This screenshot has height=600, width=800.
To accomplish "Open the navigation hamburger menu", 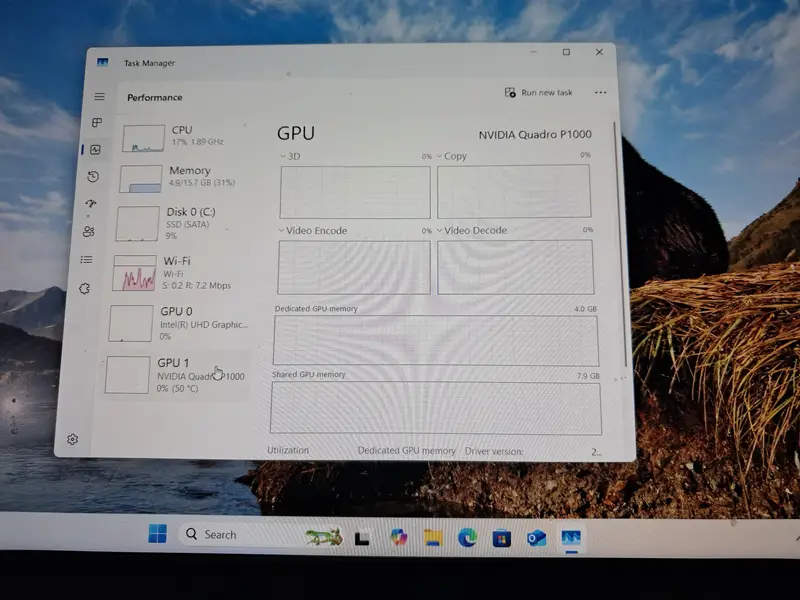I will point(97,97).
